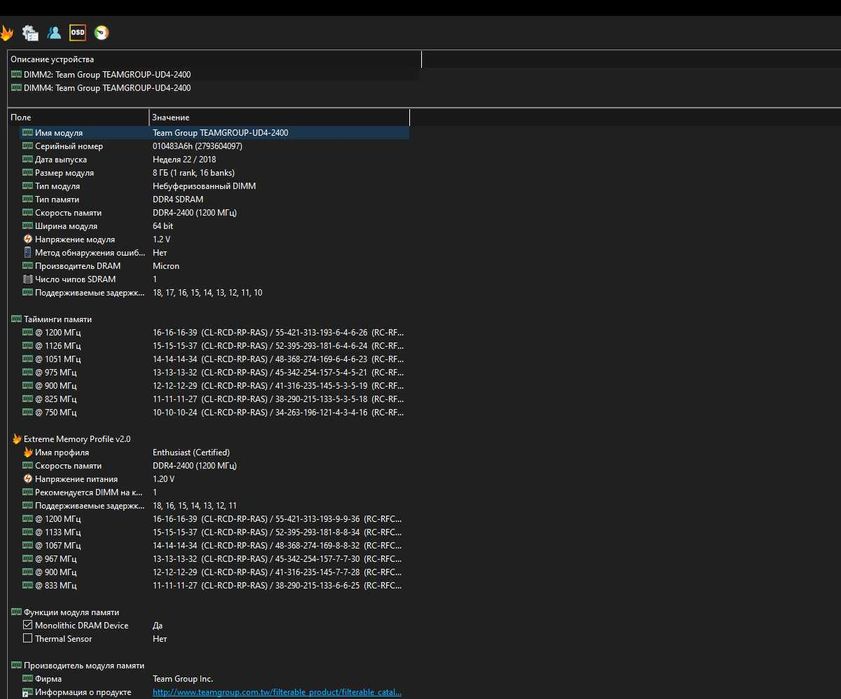Click the Поле column header
Viewport: 841px width, 699px height.
[x=78, y=117]
